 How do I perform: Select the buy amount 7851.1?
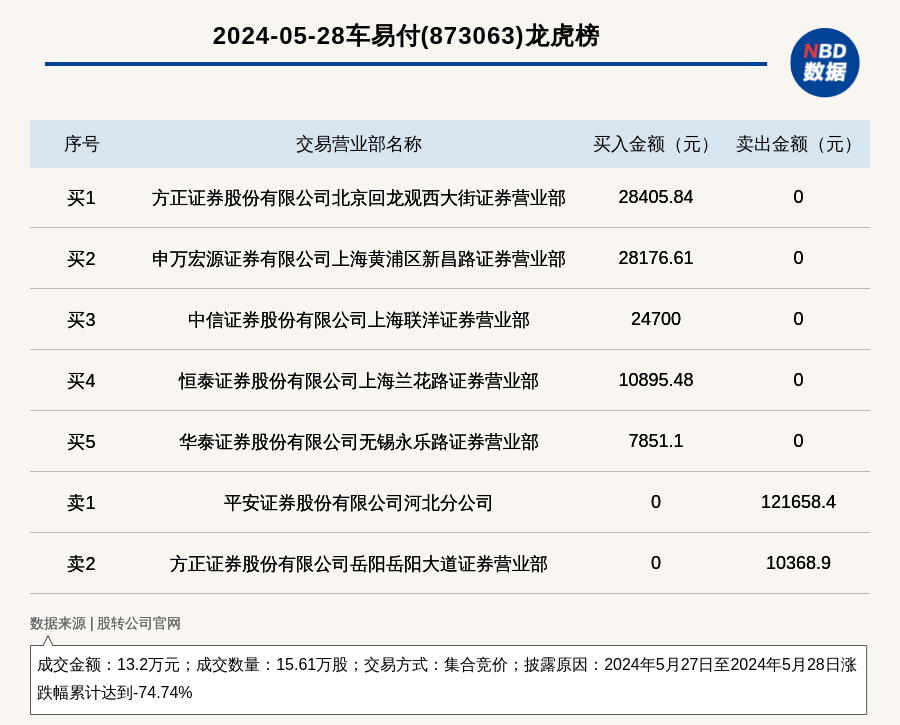tap(655, 441)
